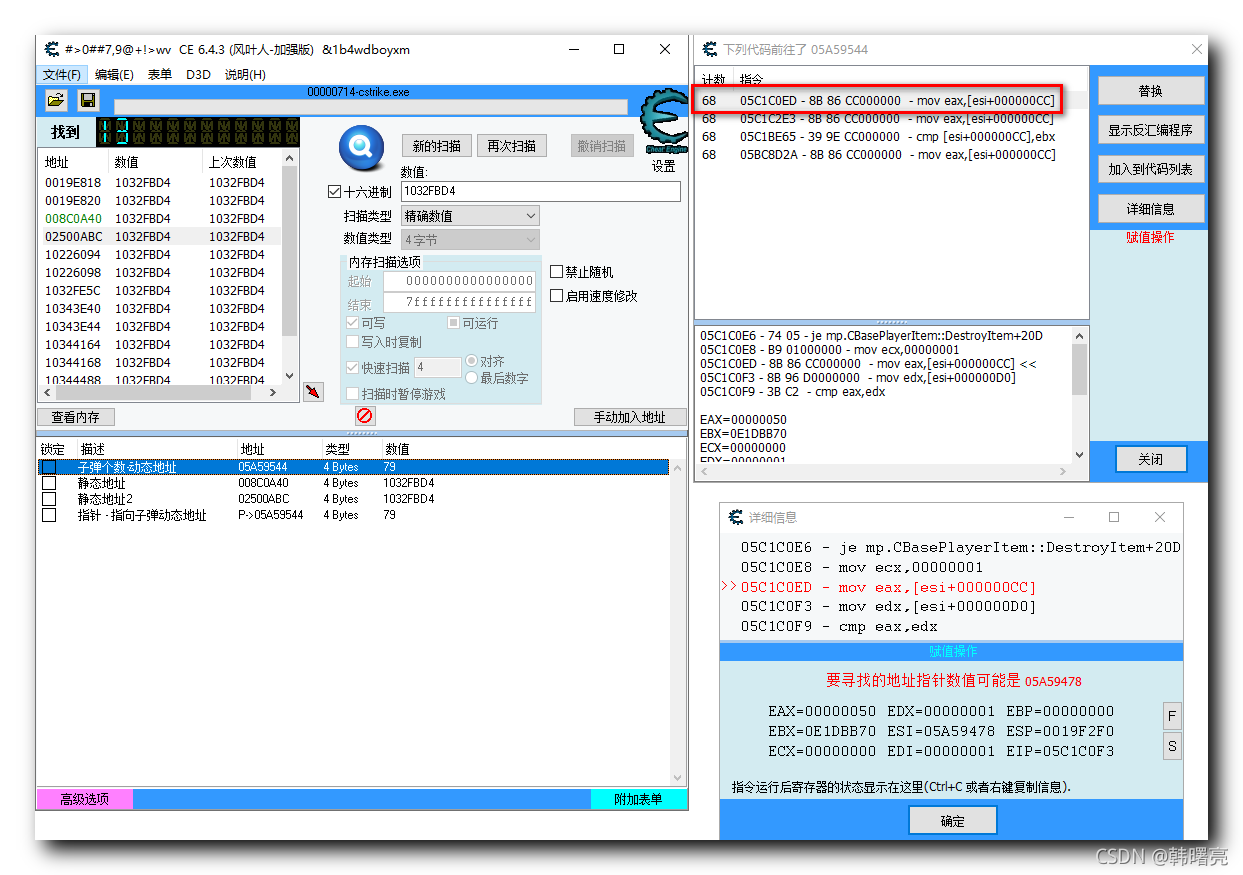
Task: Open the 编辑(E) menu
Action: (x=114, y=74)
